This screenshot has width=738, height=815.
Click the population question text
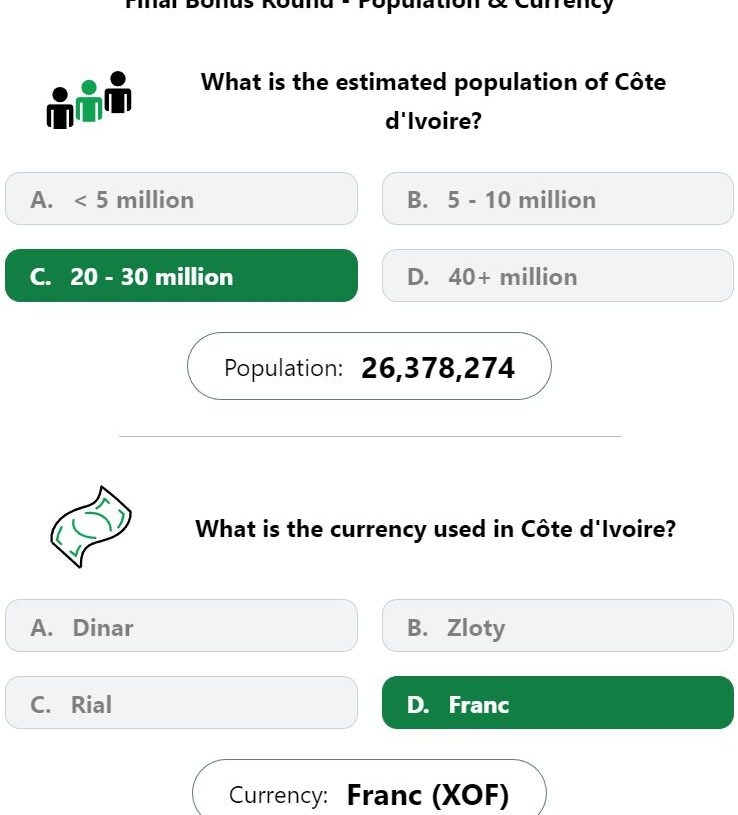pos(433,101)
